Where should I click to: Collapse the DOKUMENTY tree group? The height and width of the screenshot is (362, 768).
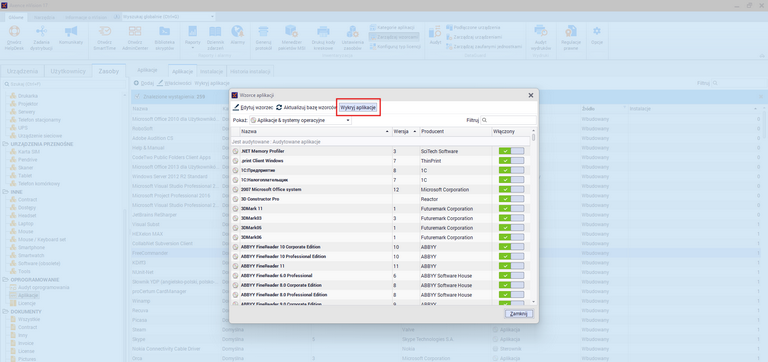pos(6,312)
